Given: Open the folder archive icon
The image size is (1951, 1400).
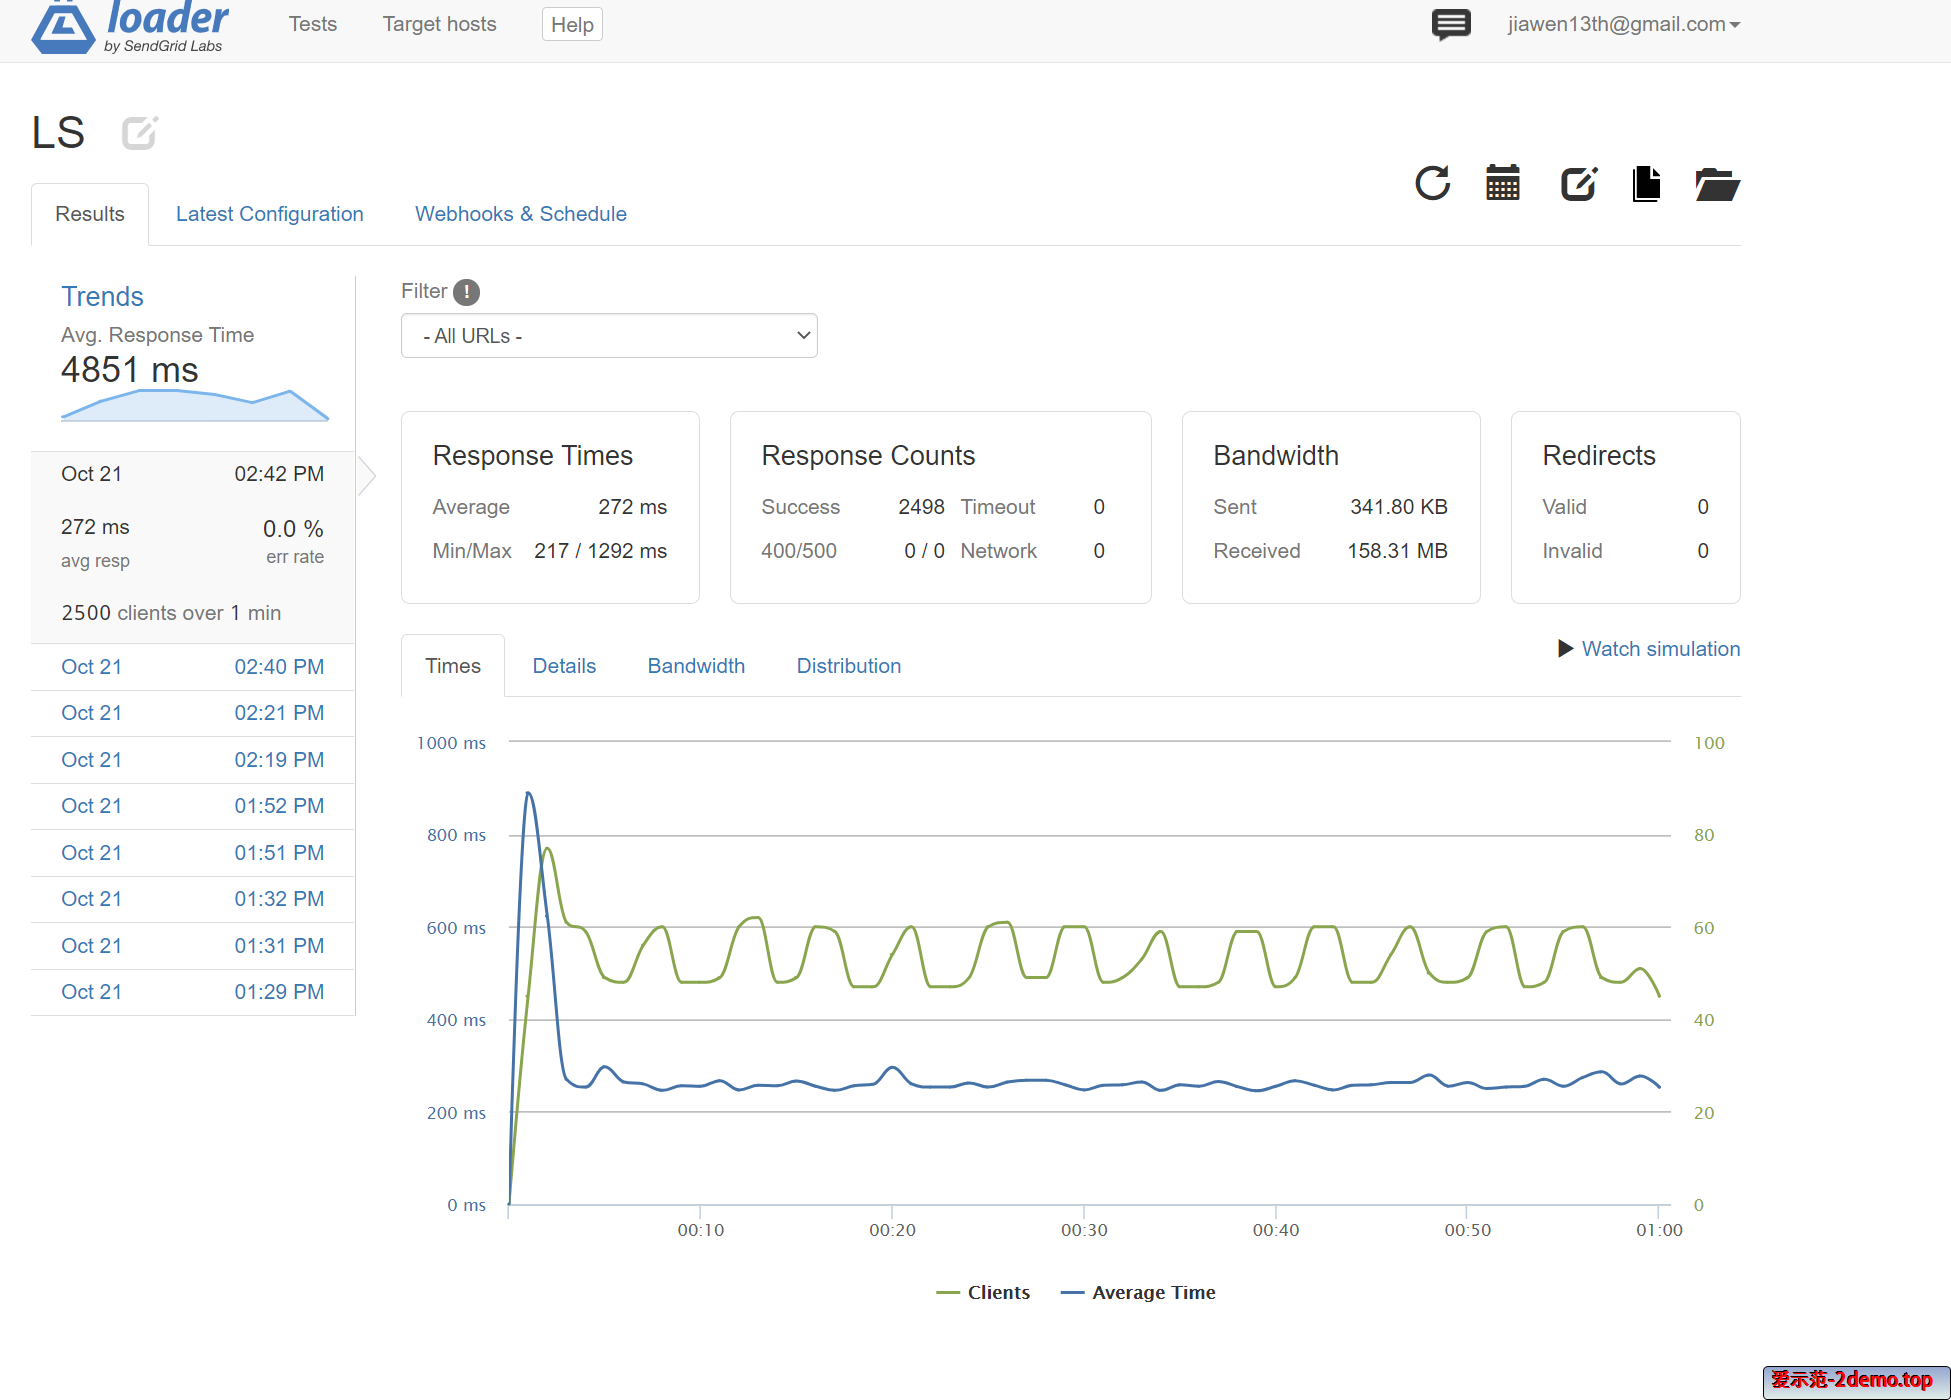Looking at the screenshot, I should [x=1717, y=184].
